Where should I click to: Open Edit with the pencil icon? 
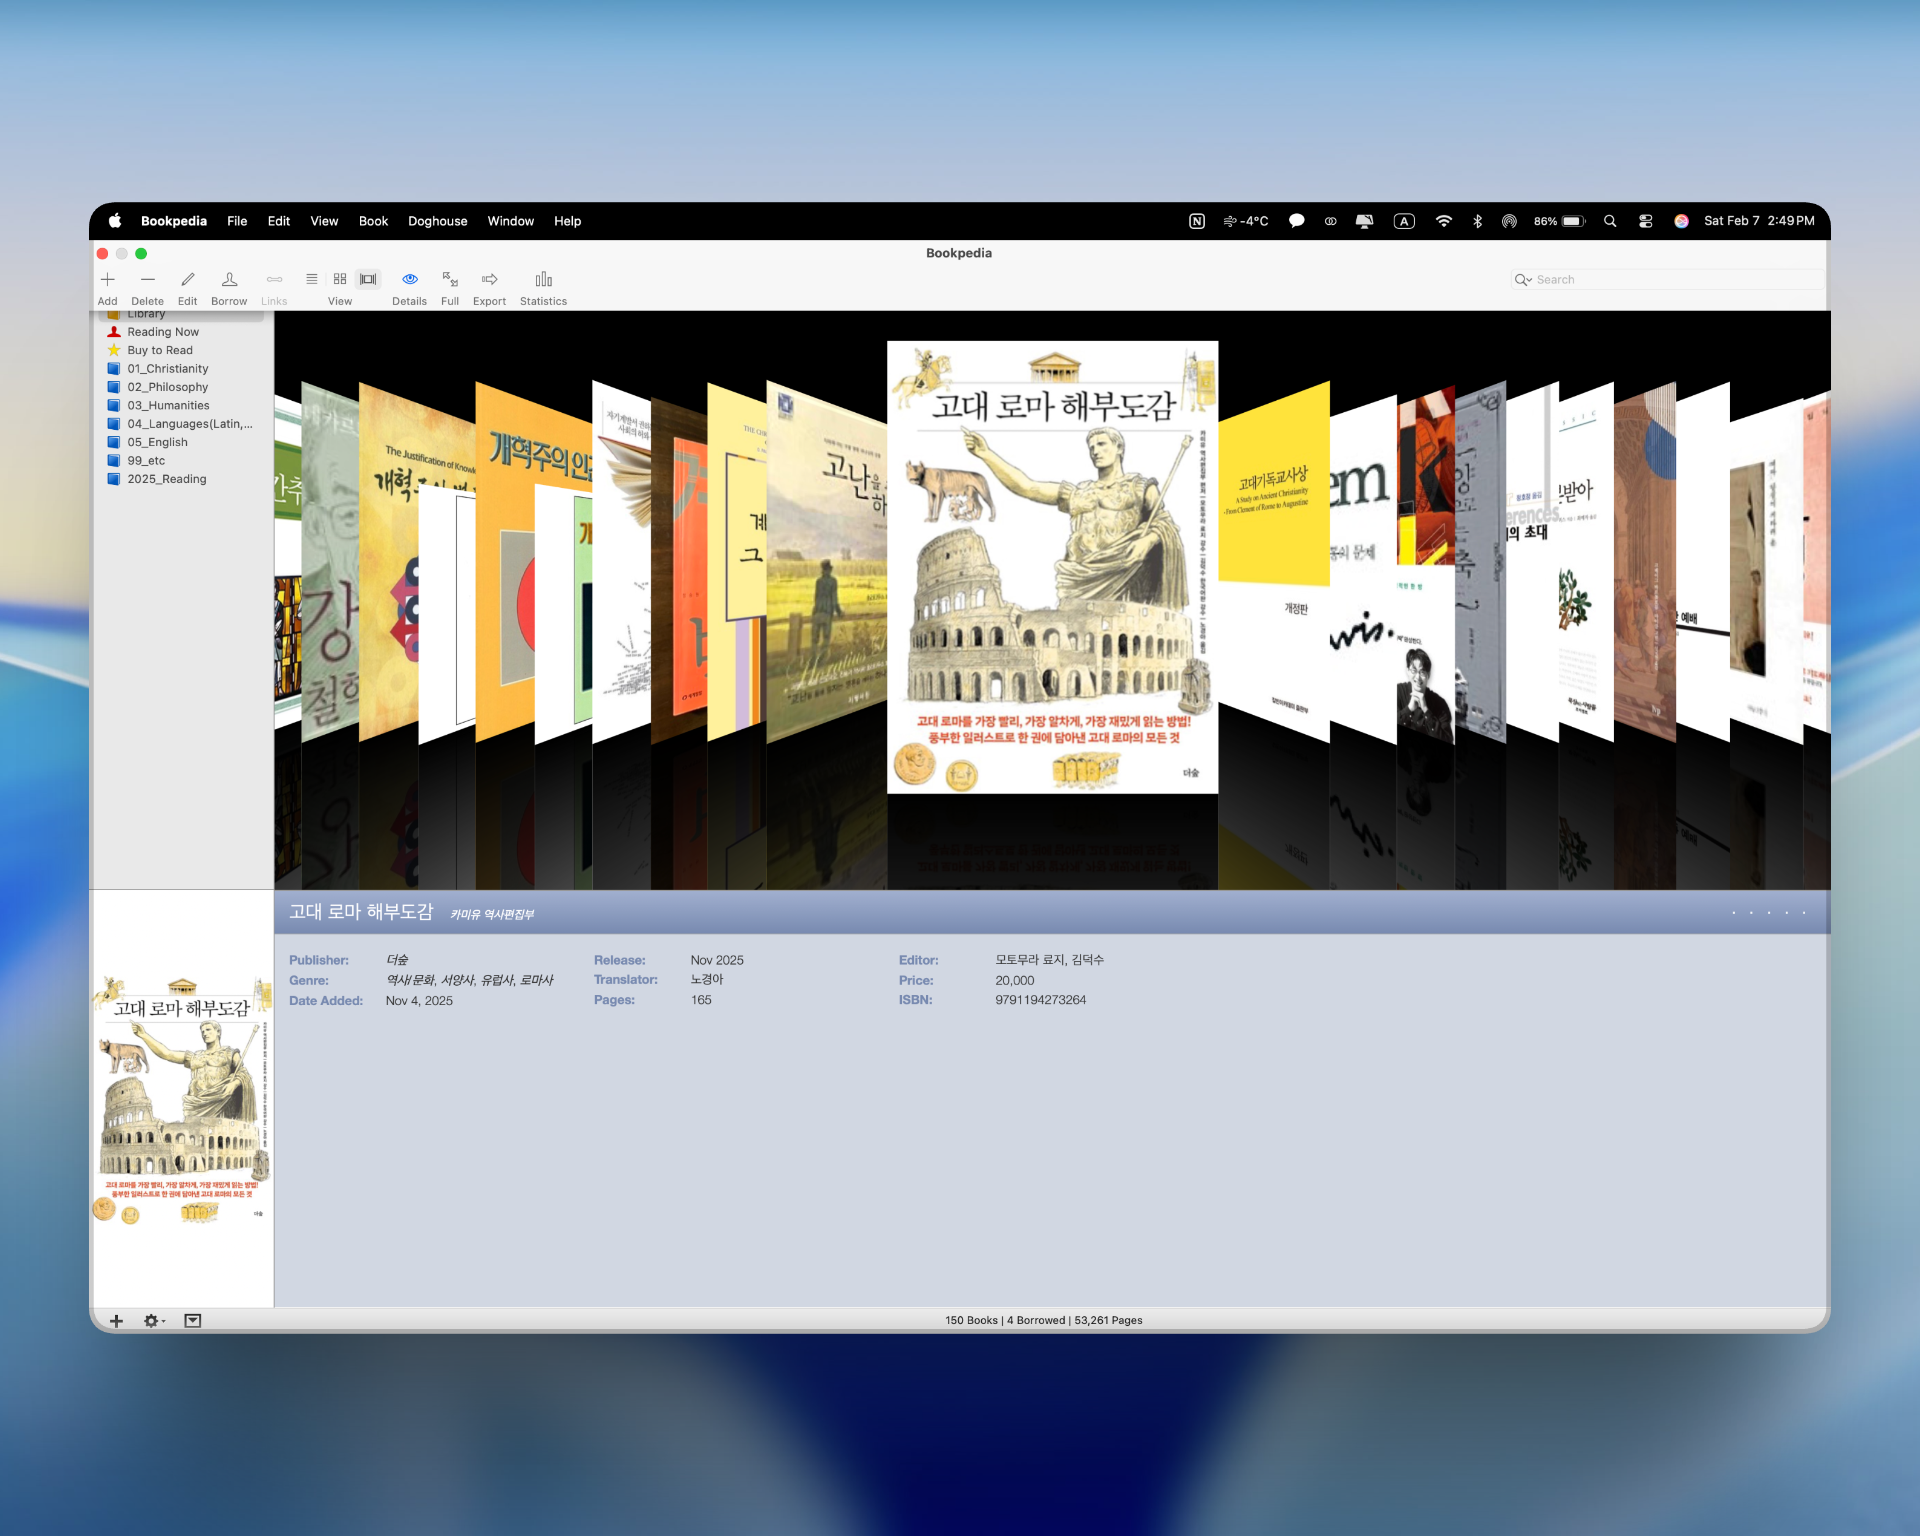[x=187, y=280]
